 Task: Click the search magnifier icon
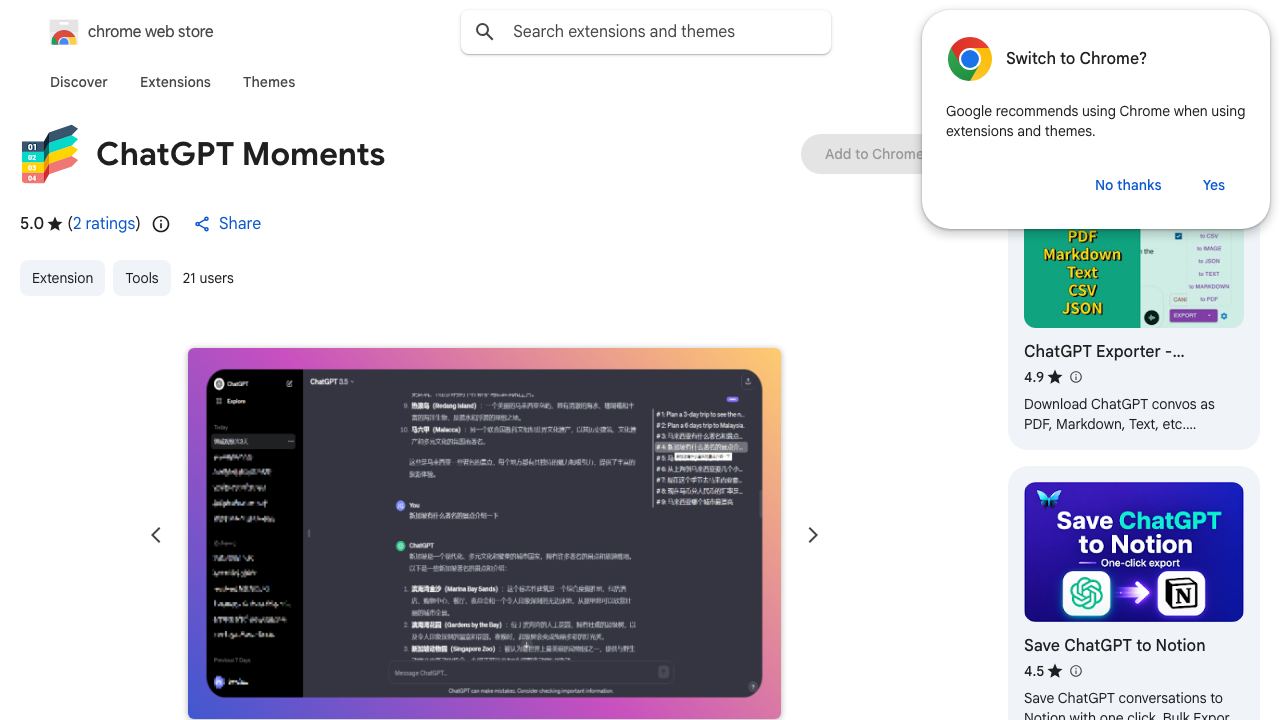[485, 32]
